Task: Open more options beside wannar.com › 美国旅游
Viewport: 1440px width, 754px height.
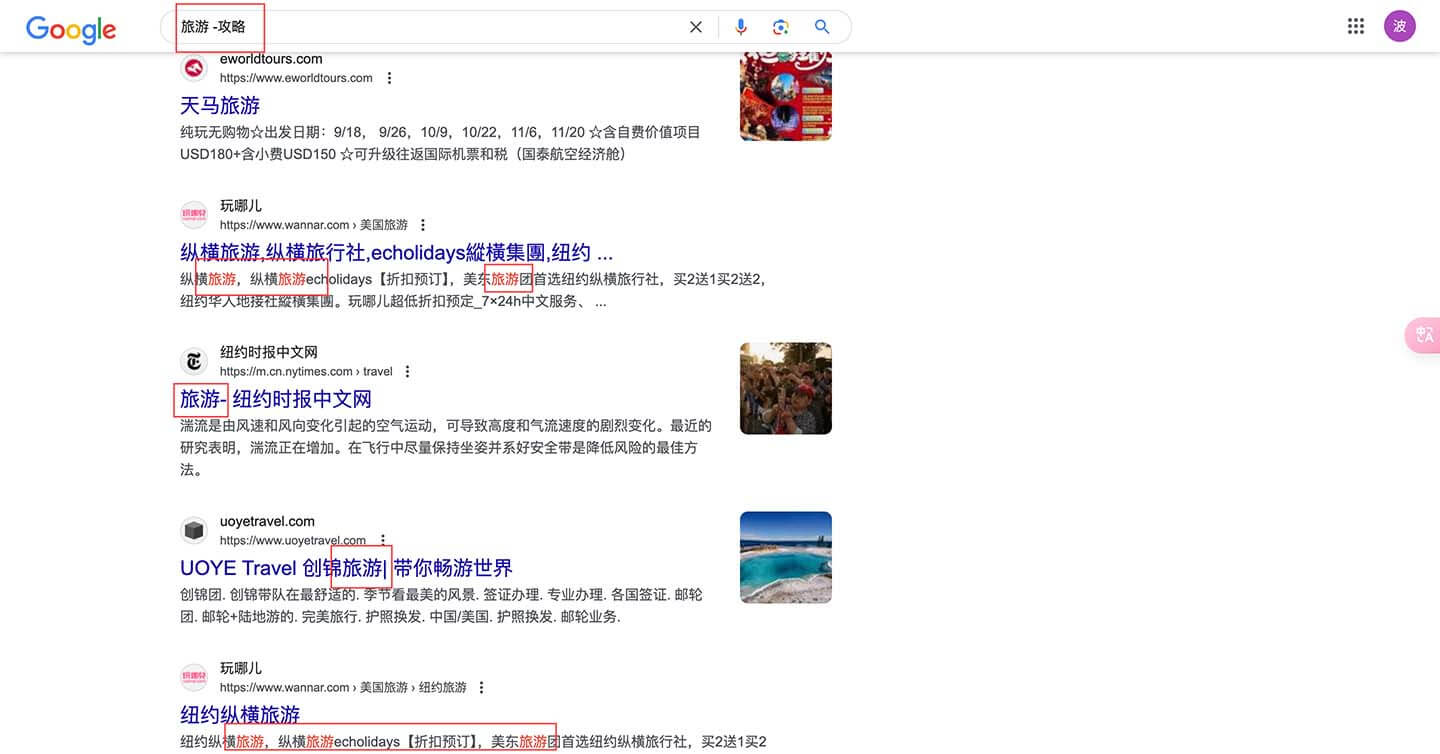Action: click(424, 225)
